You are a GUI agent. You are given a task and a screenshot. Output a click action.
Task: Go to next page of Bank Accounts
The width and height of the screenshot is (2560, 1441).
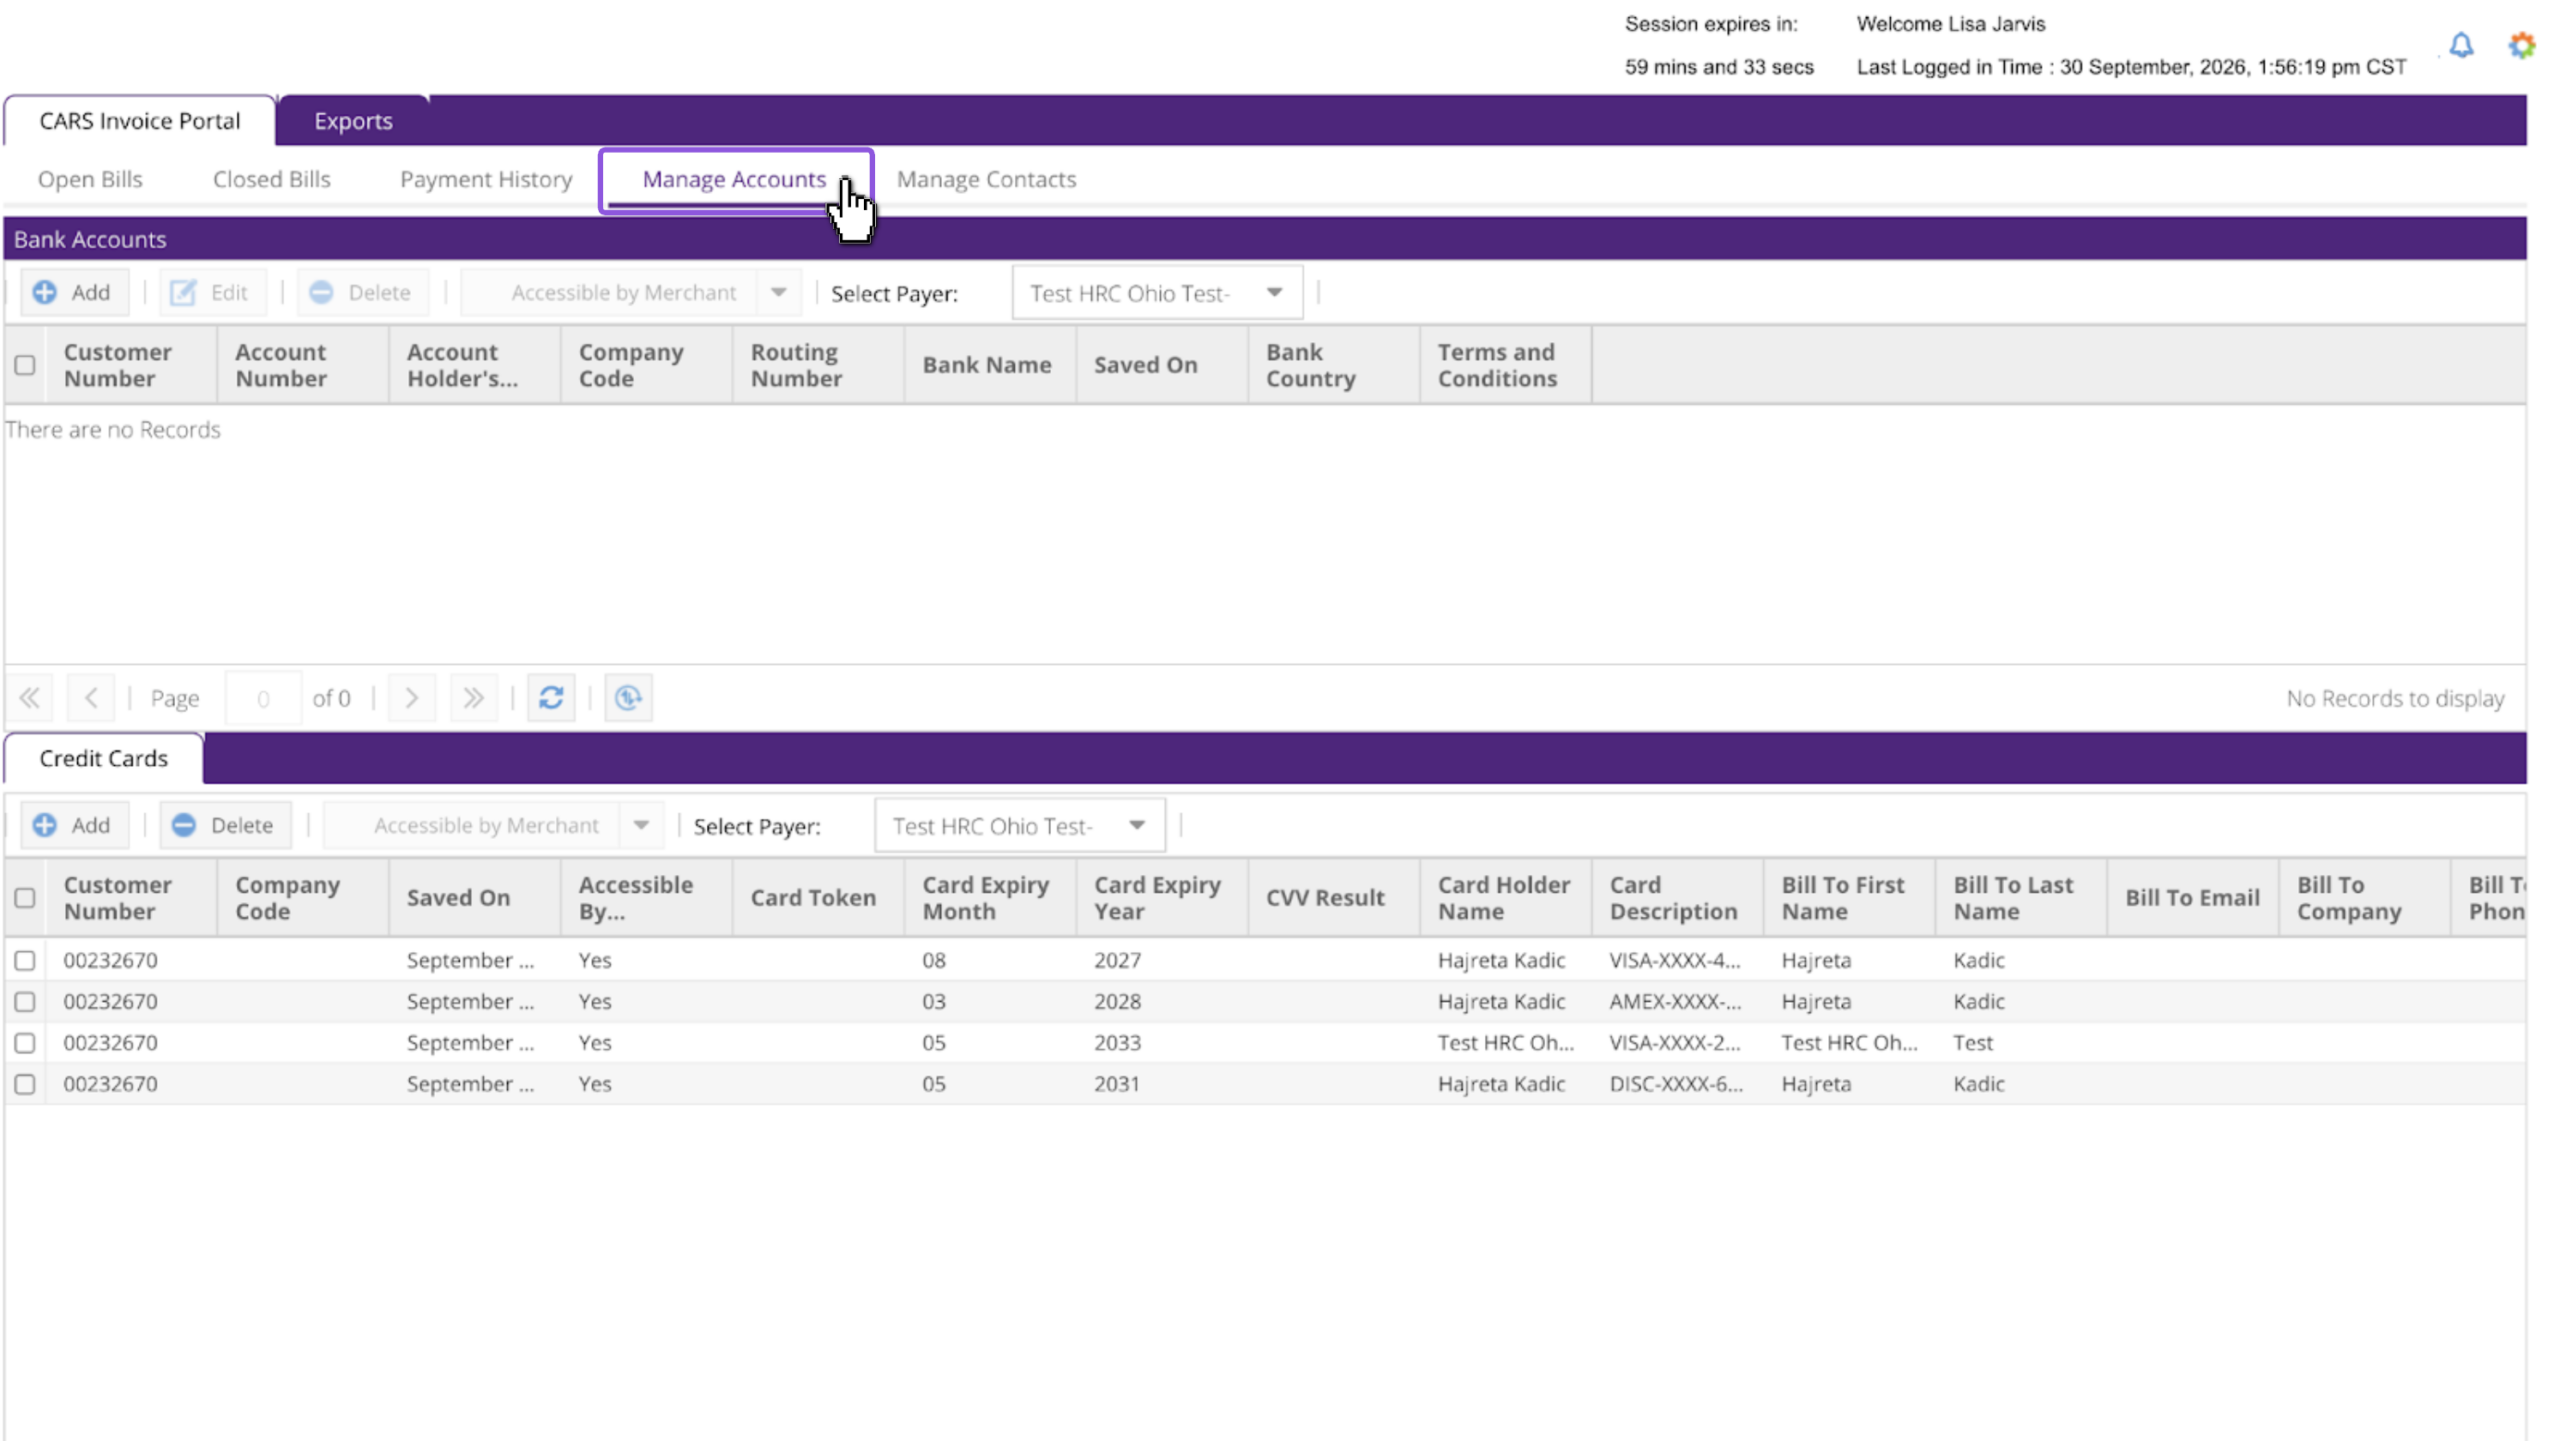click(411, 697)
